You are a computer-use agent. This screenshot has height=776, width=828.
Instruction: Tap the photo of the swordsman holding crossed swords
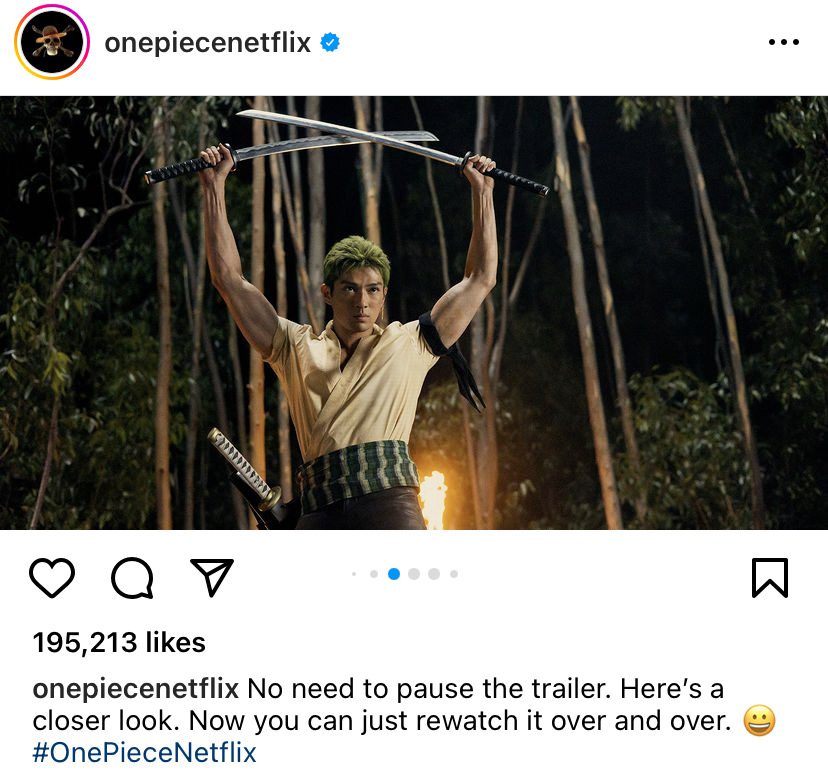[414, 313]
